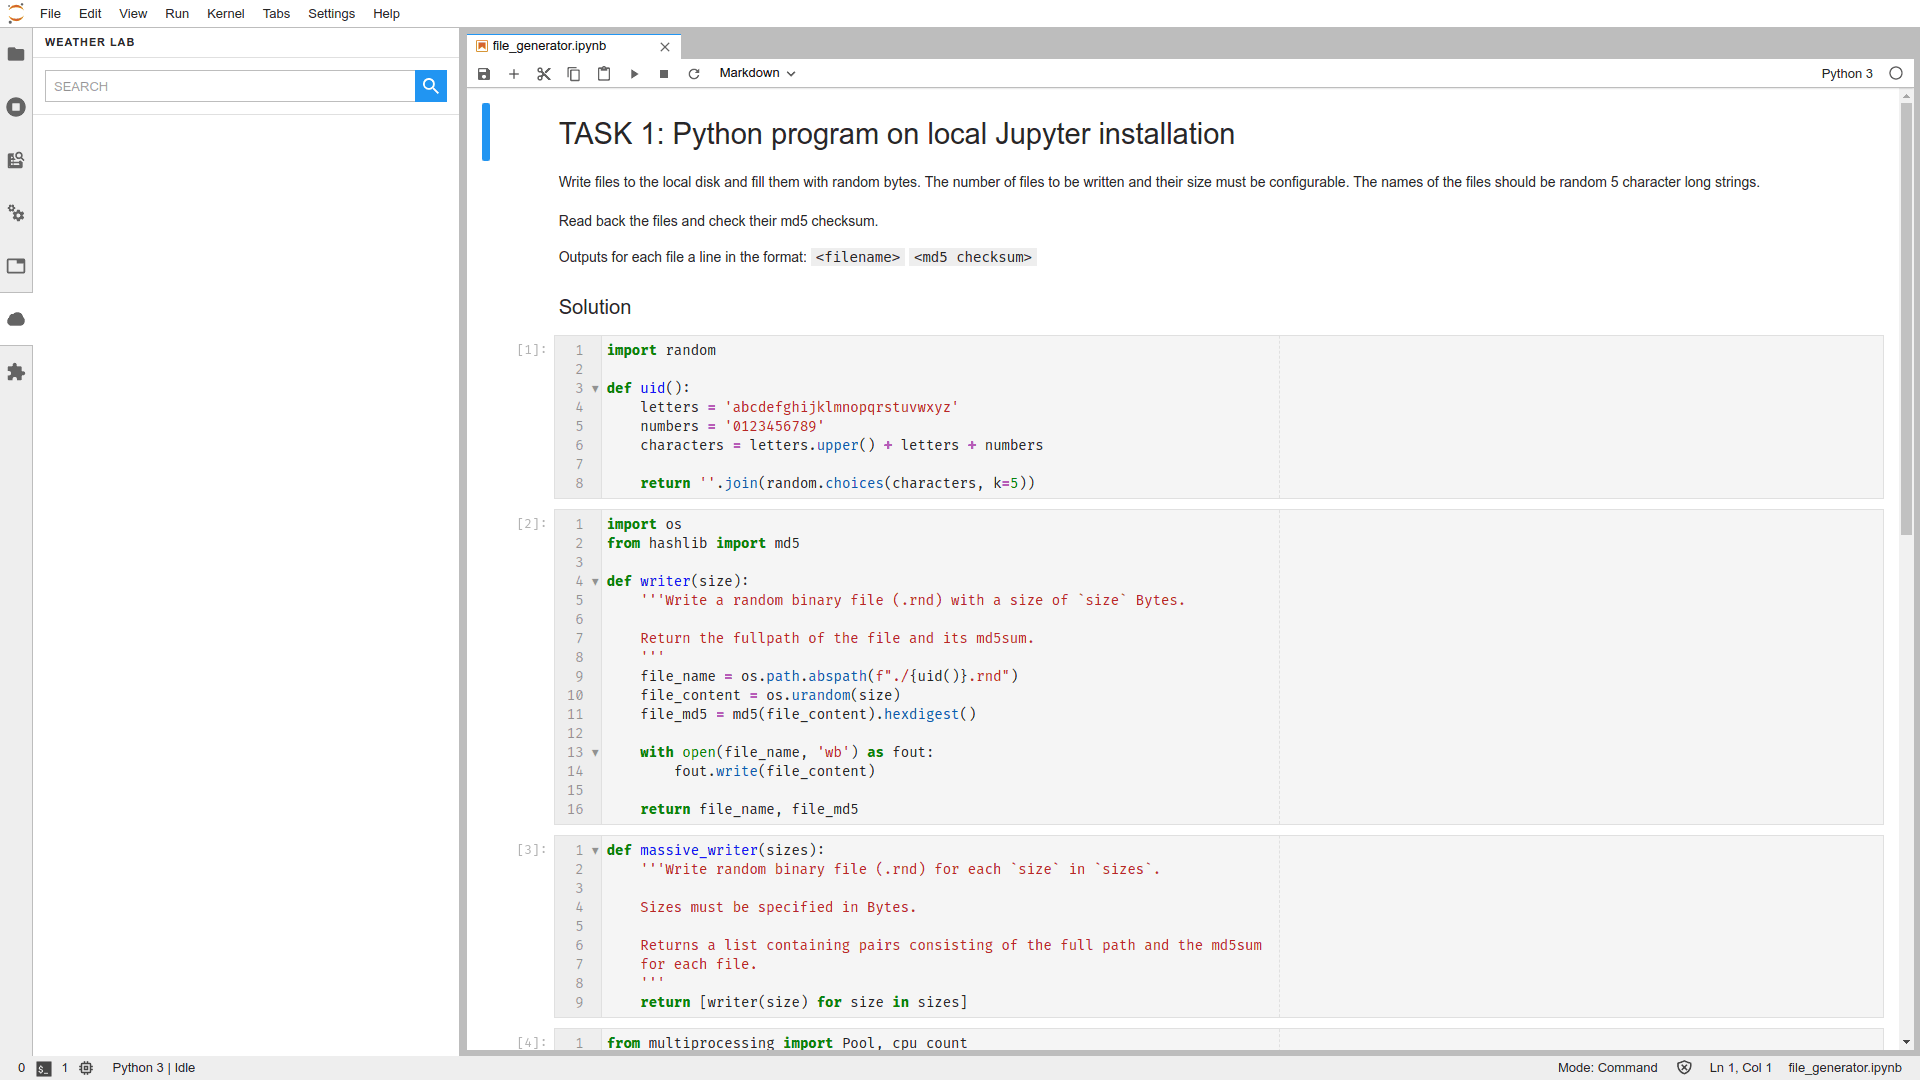The width and height of the screenshot is (1920, 1080).
Task: Open the running terminals and kernels sidebar icon
Action: click(x=16, y=107)
